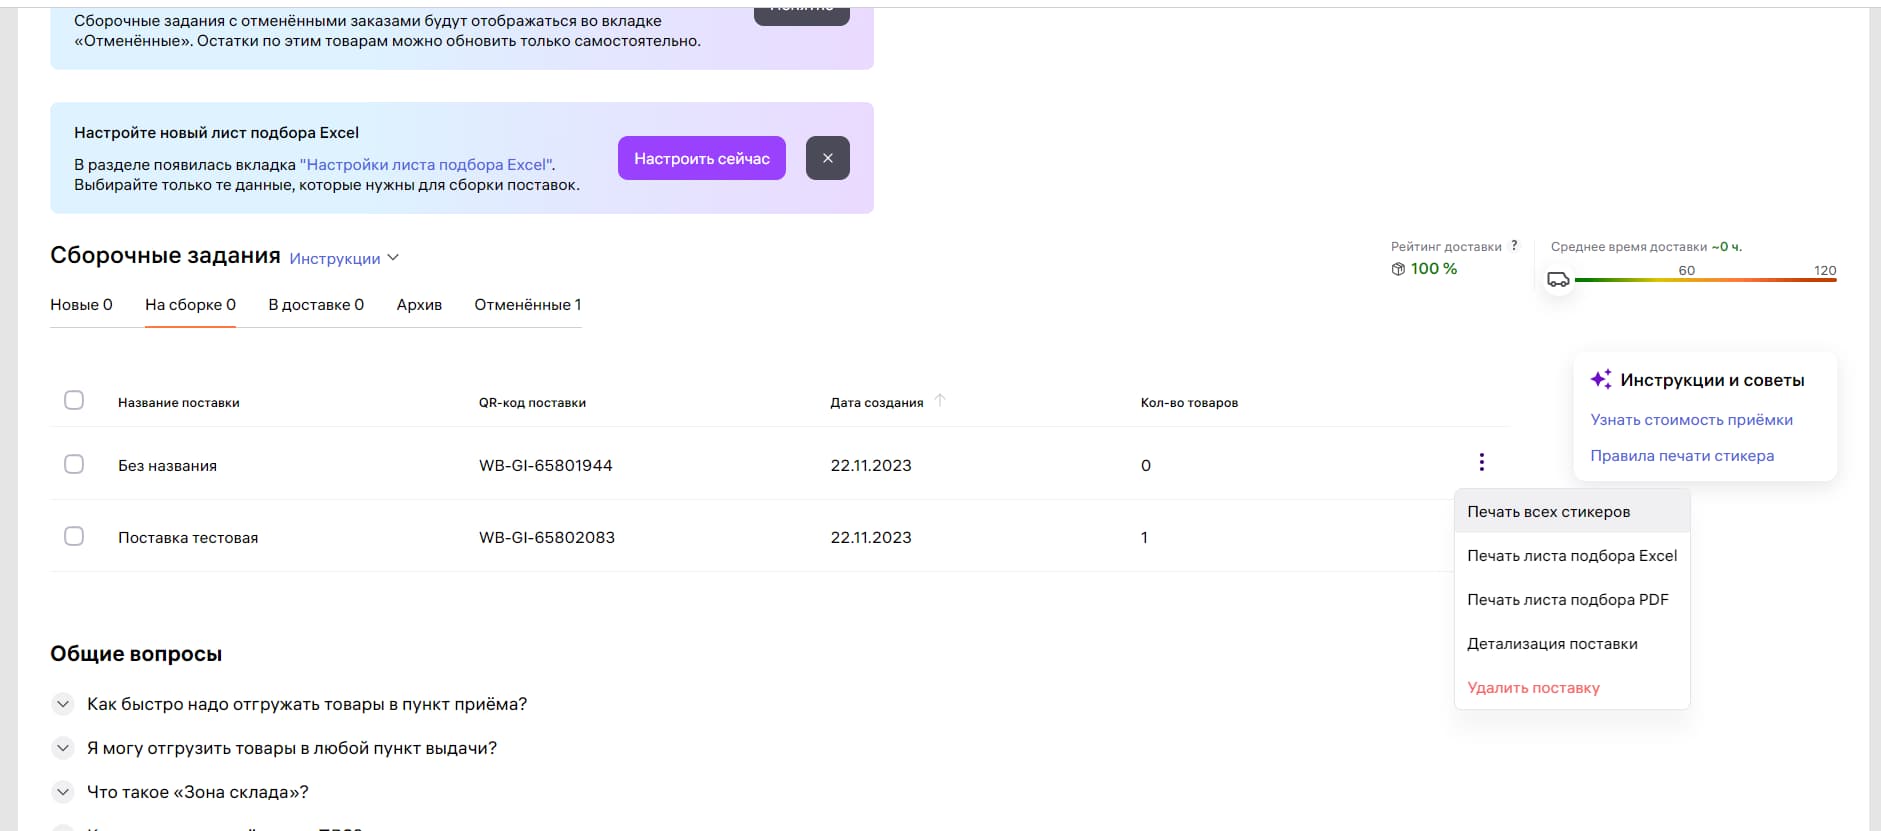This screenshot has height=831, width=1881.
Task: Select the На сборке 0 tab
Action: pyautogui.click(x=190, y=305)
